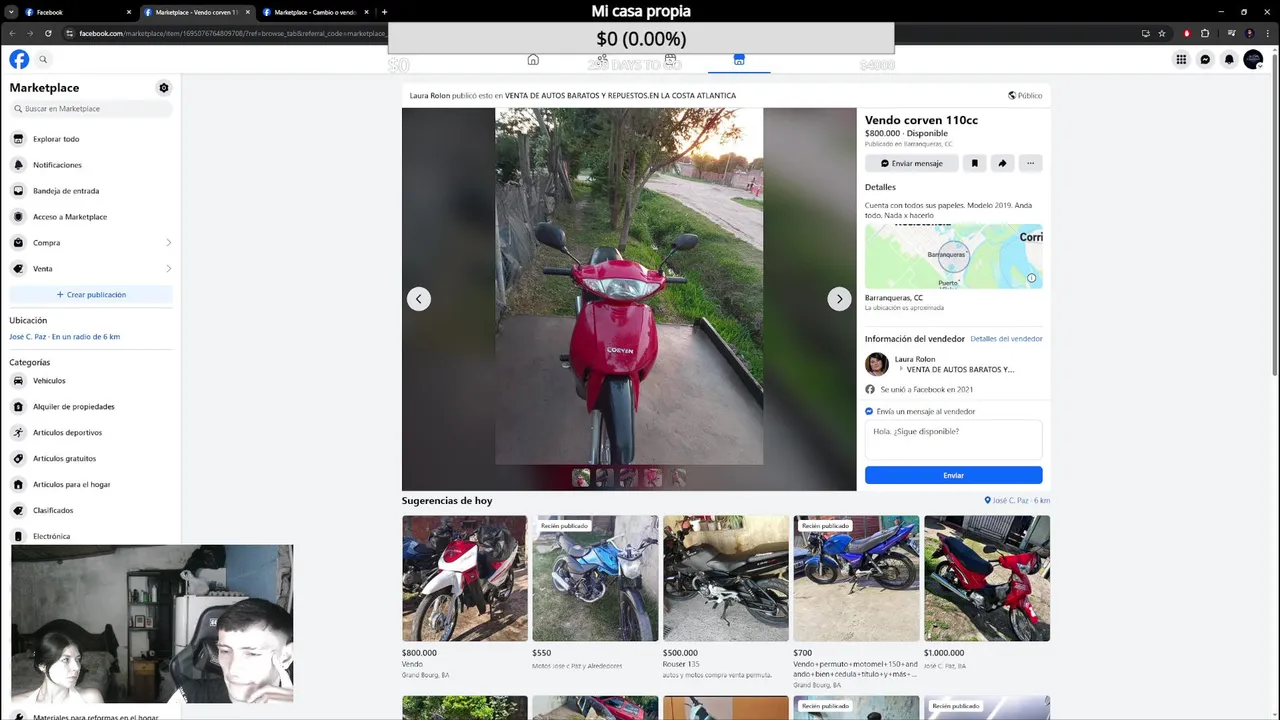The height and width of the screenshot is (720, 1280).
Task: Expand Compra submenu chevron
Action: [x=168, y=243]
